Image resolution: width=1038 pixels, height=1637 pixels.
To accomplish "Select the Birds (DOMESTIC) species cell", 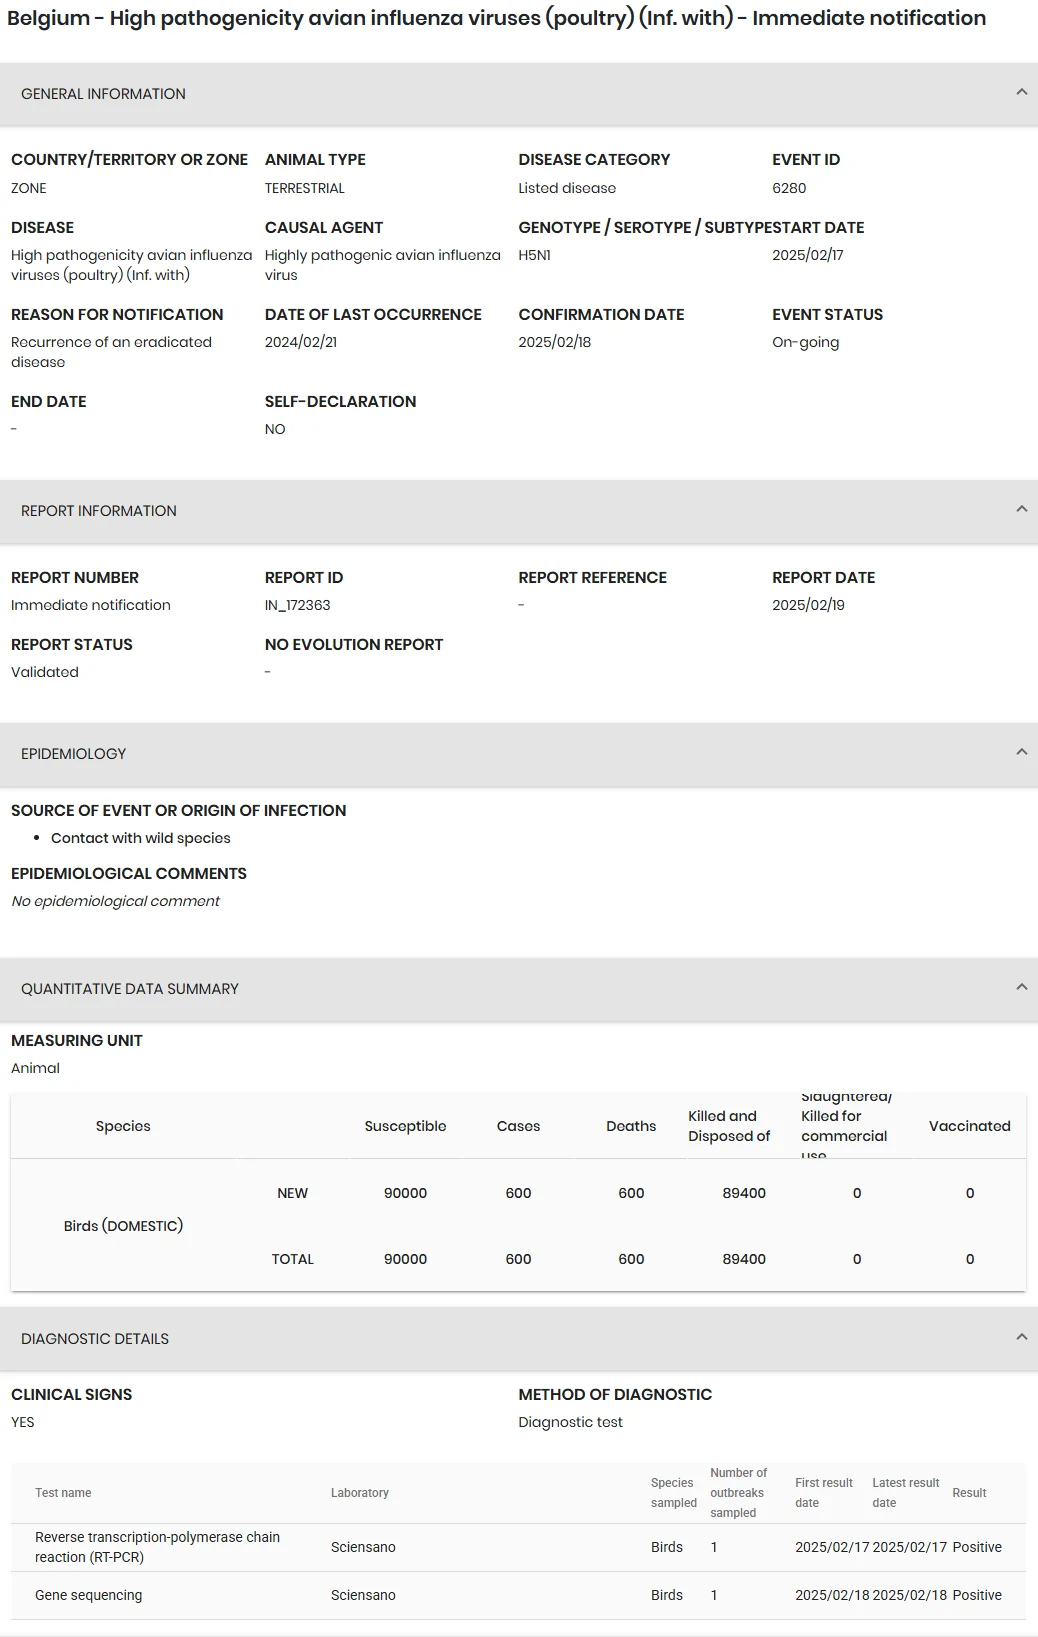I will click(x=123, y=1226).
